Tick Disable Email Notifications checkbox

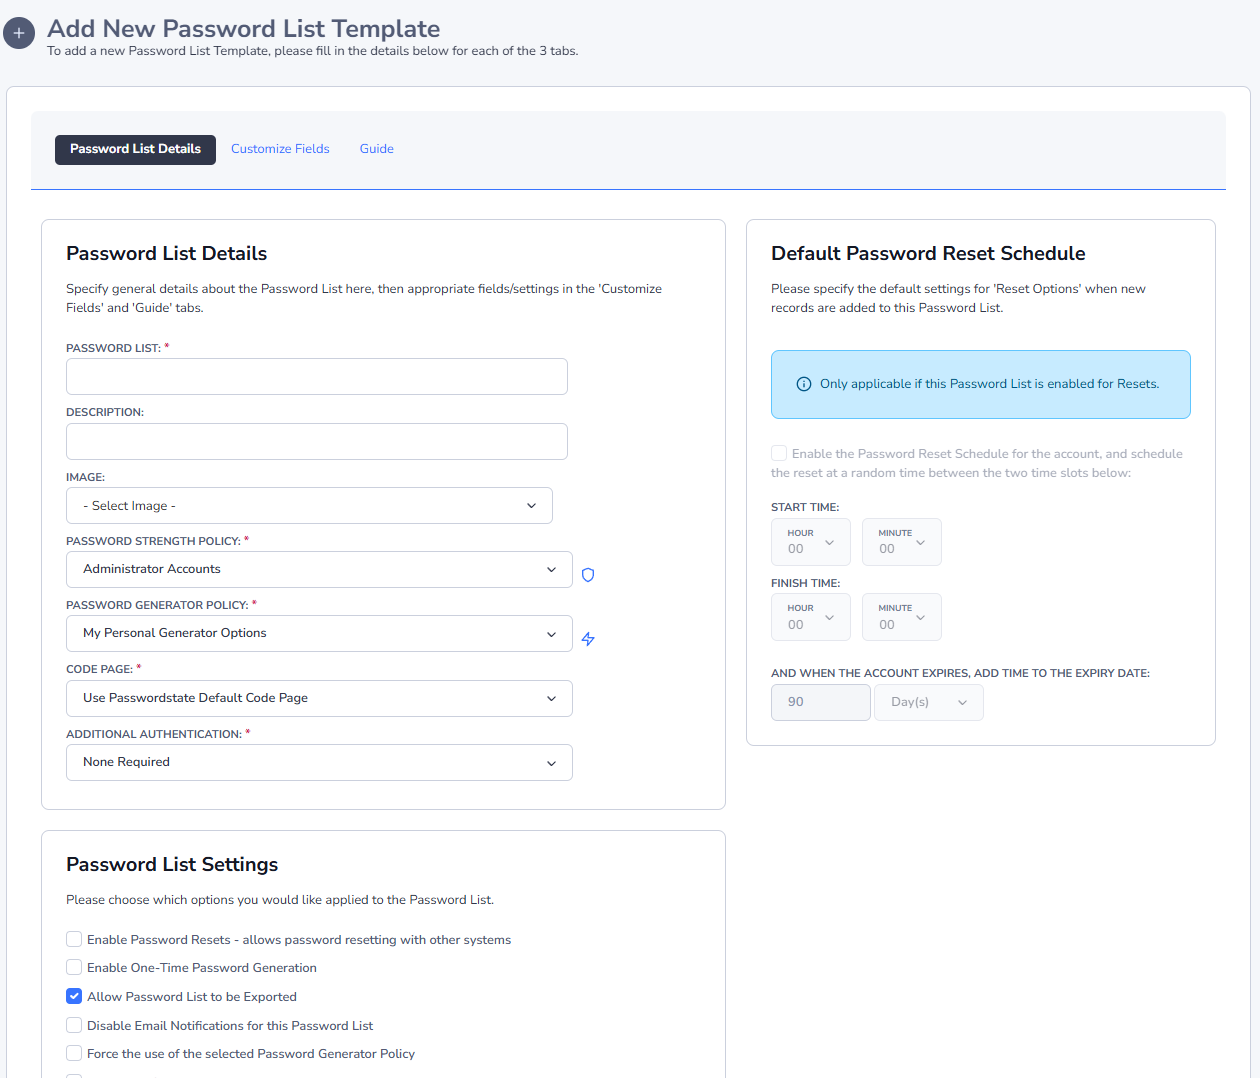point(74,1025)
